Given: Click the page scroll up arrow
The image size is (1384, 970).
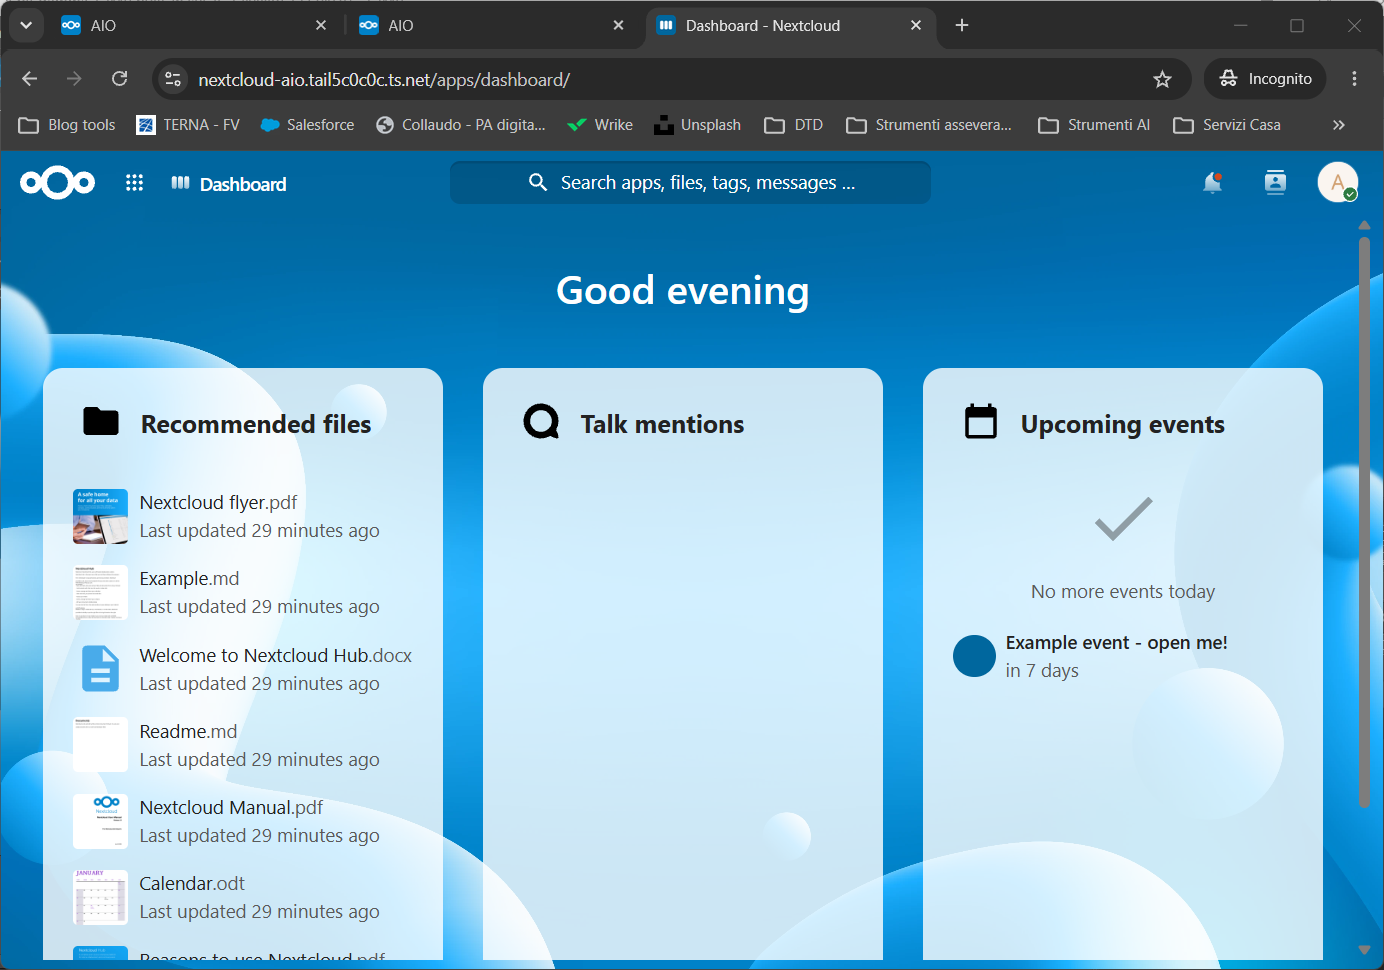Looking at the screenshot, I should (1364, 225).
